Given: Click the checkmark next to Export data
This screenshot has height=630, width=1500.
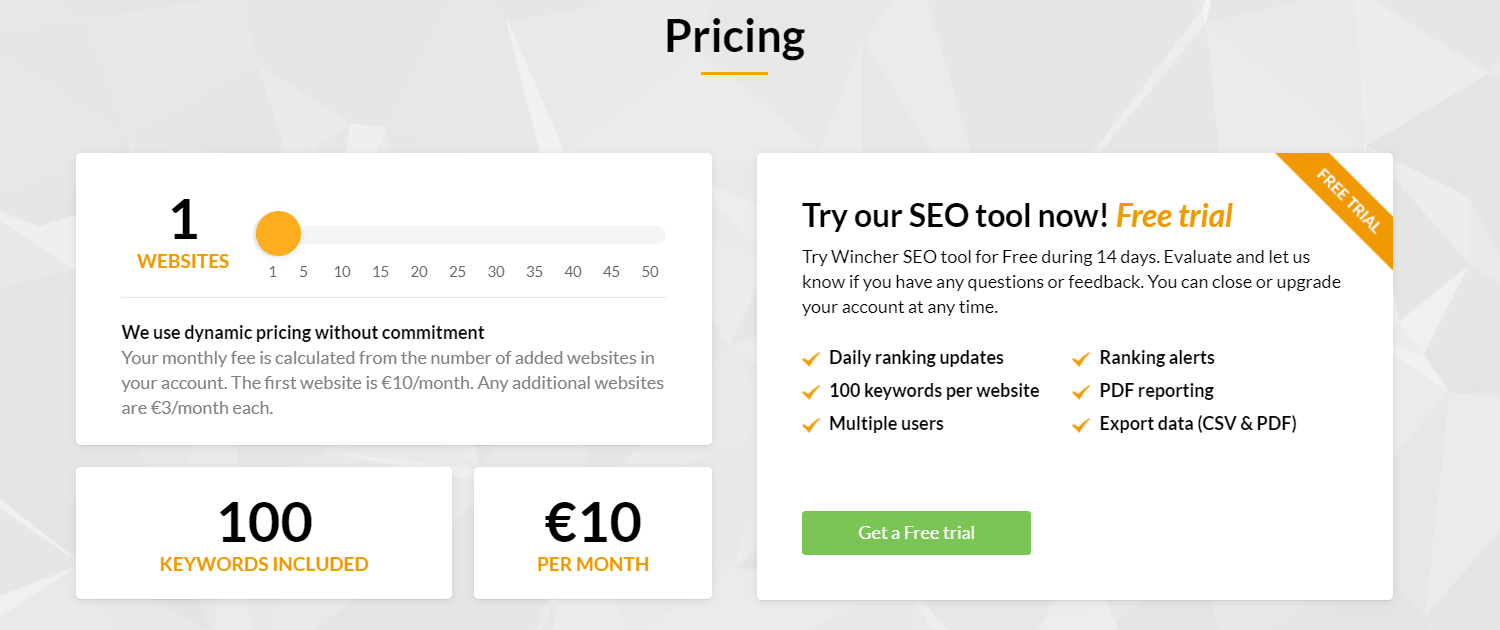Looking at the screenshot, I should tap(1081, 424).
